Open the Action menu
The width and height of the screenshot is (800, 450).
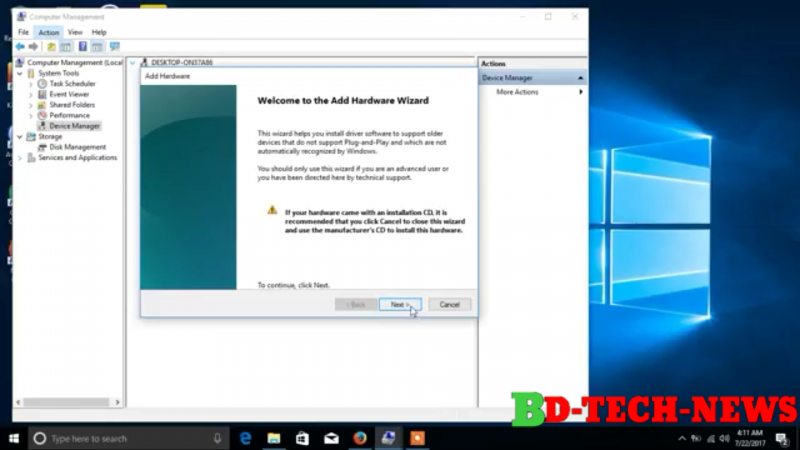[48, 32]
